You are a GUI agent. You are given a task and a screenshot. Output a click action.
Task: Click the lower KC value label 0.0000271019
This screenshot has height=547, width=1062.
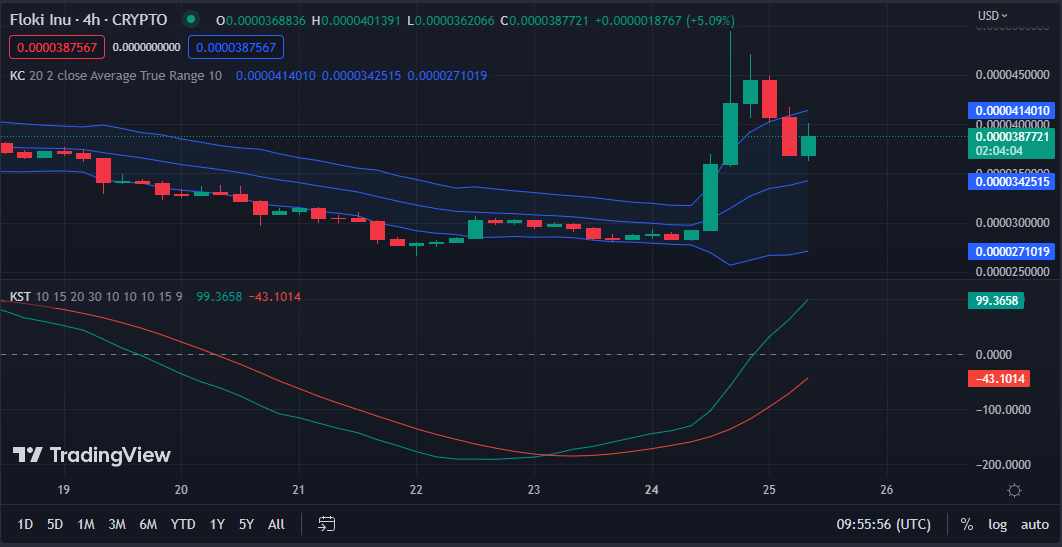(1012, 252)
